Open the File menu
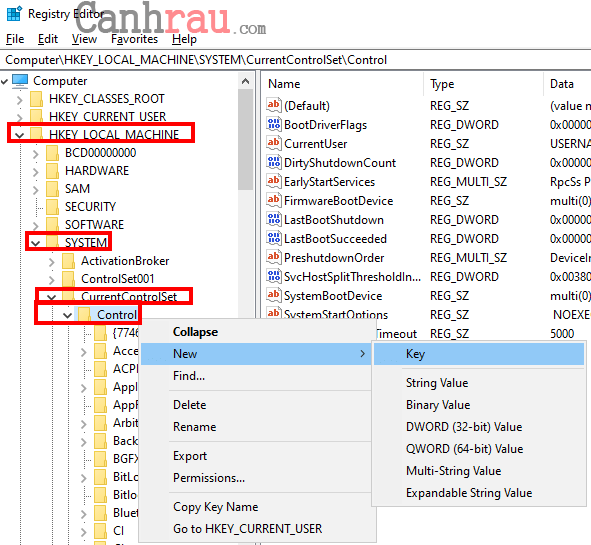 coord(15,39)
